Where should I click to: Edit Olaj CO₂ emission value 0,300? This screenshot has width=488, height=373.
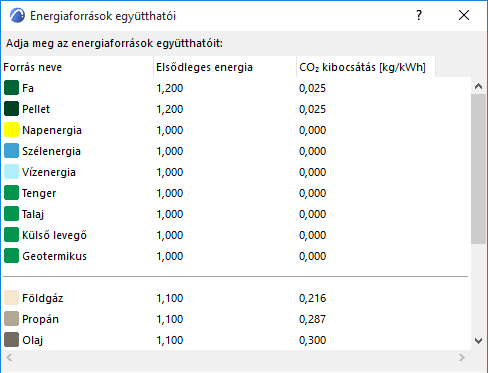pyautogui.click(x=312, y=340)
